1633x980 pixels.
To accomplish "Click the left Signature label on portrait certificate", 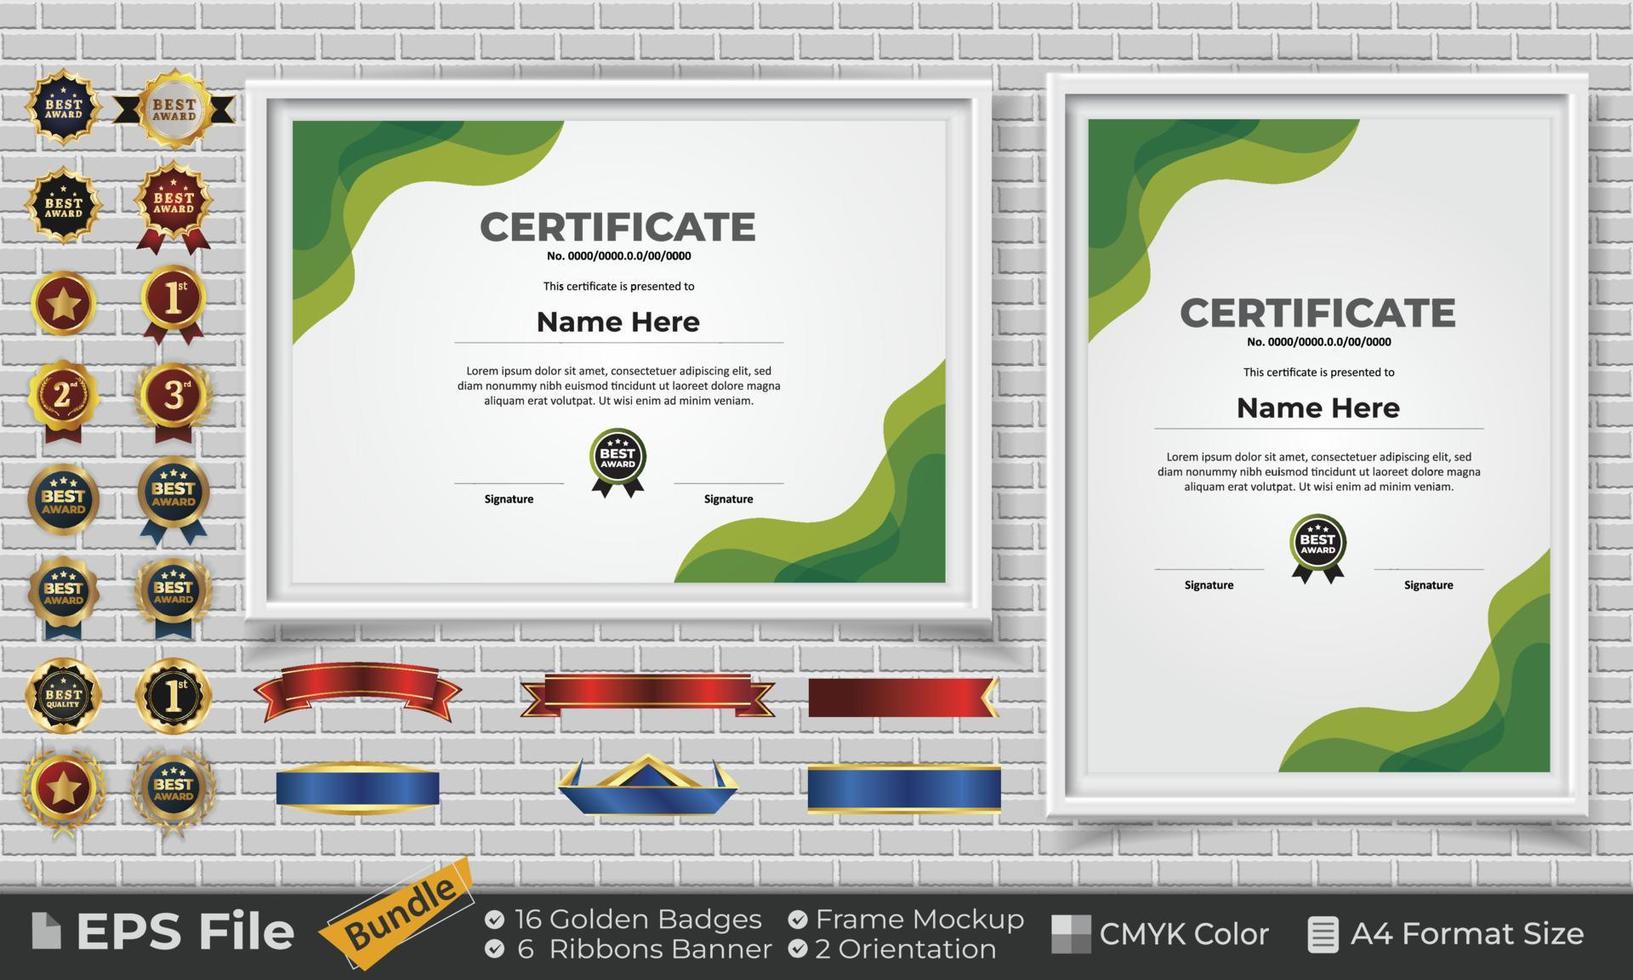I will [x=1209, y=585].
